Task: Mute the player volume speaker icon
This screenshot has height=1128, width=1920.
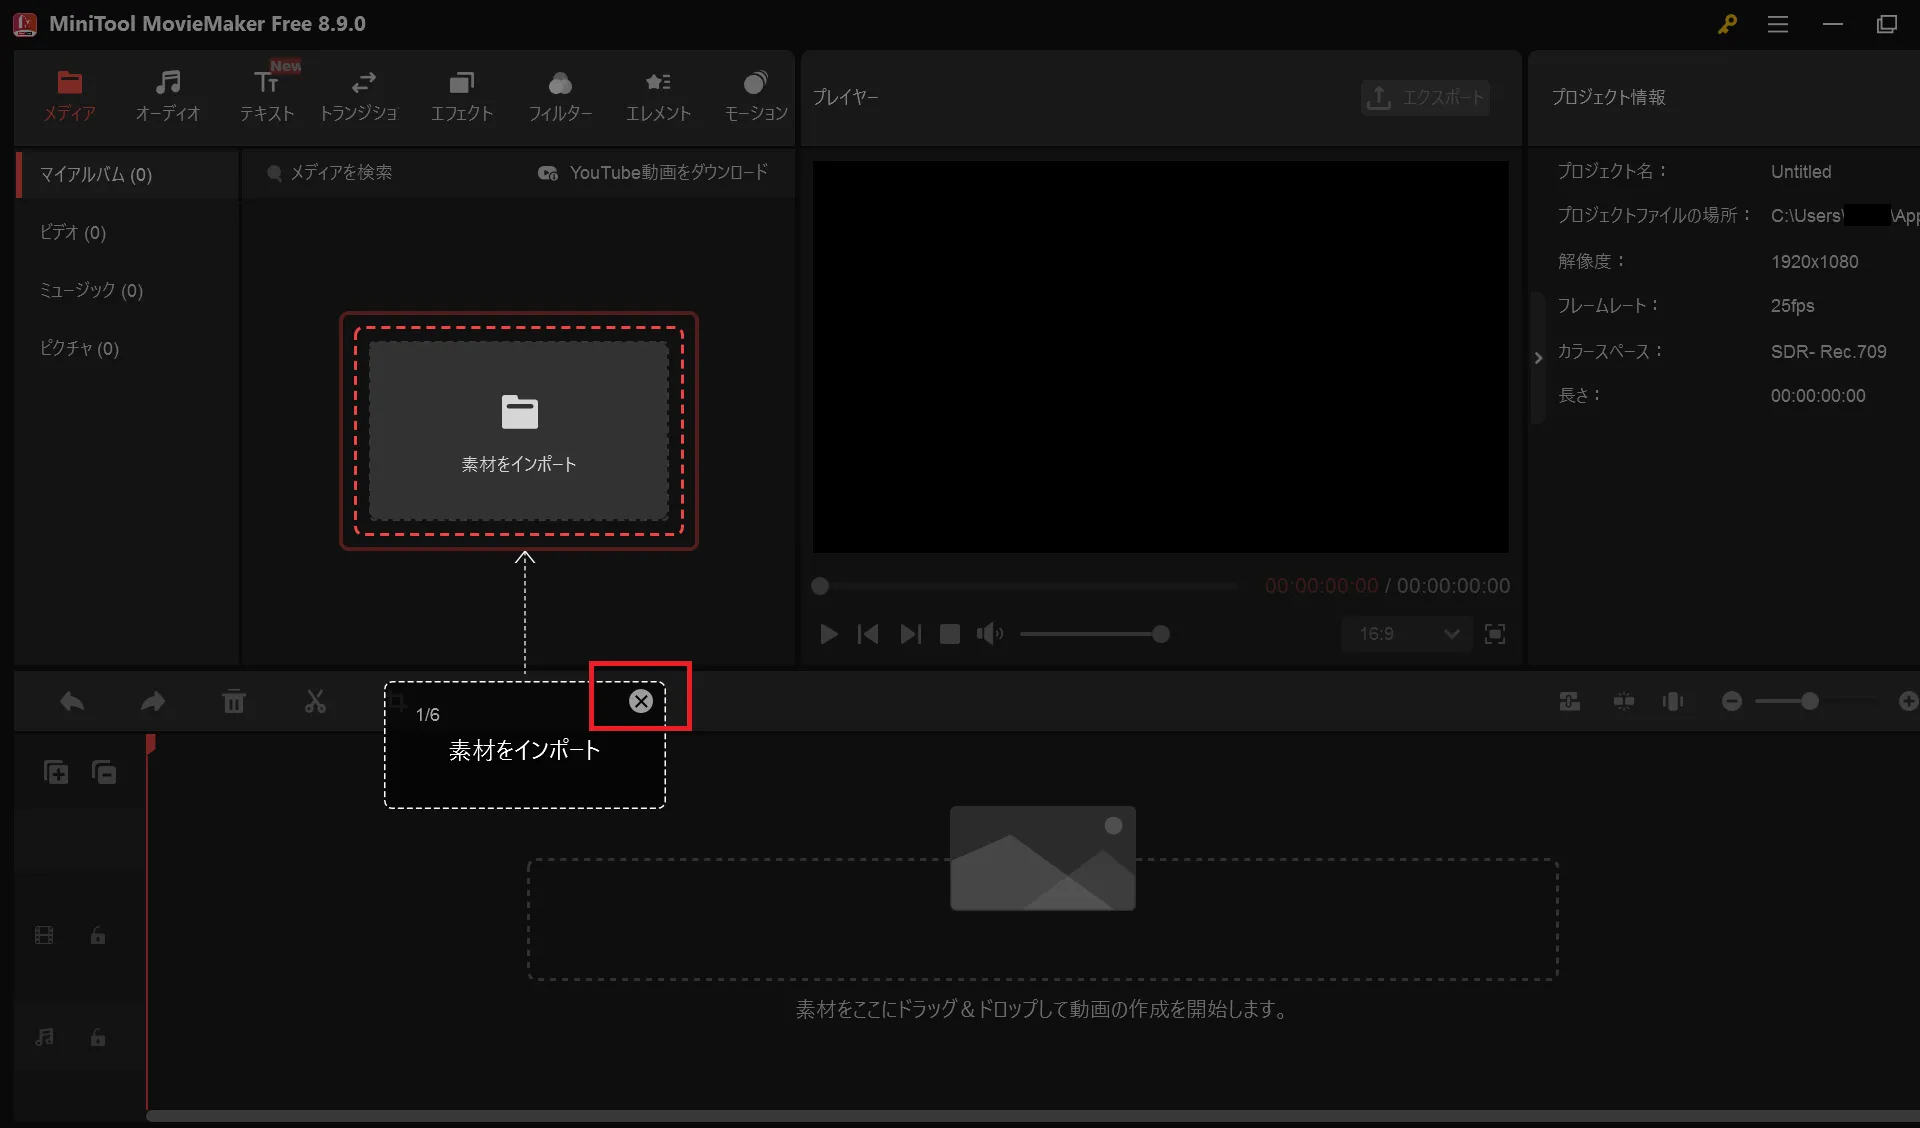Action: (990, 634)
